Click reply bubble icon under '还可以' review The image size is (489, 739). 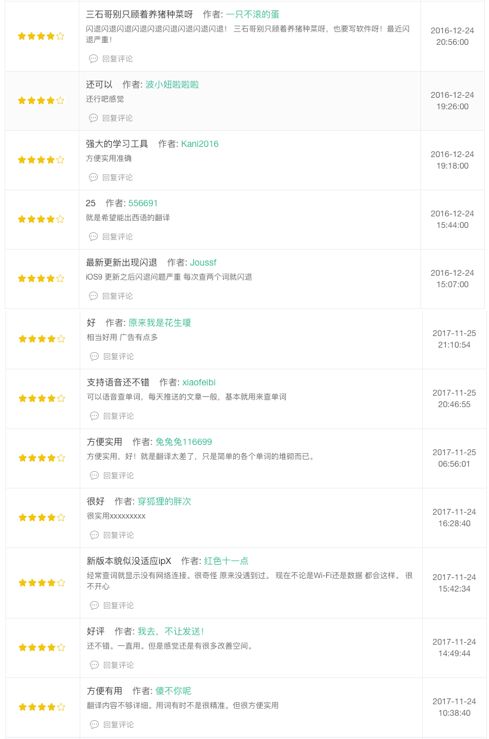pos(93,118)
